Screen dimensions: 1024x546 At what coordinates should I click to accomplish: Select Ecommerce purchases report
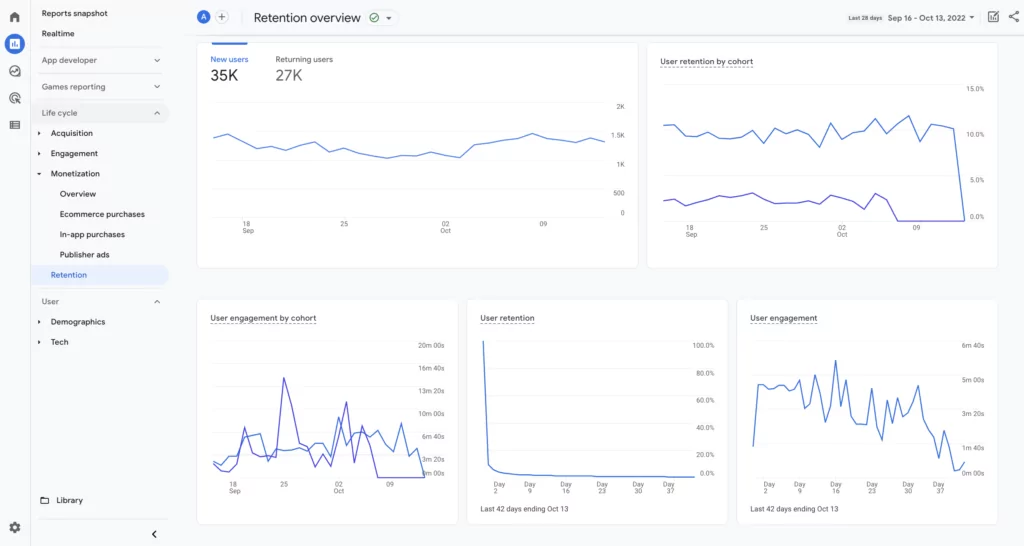[x=102, y=214]
